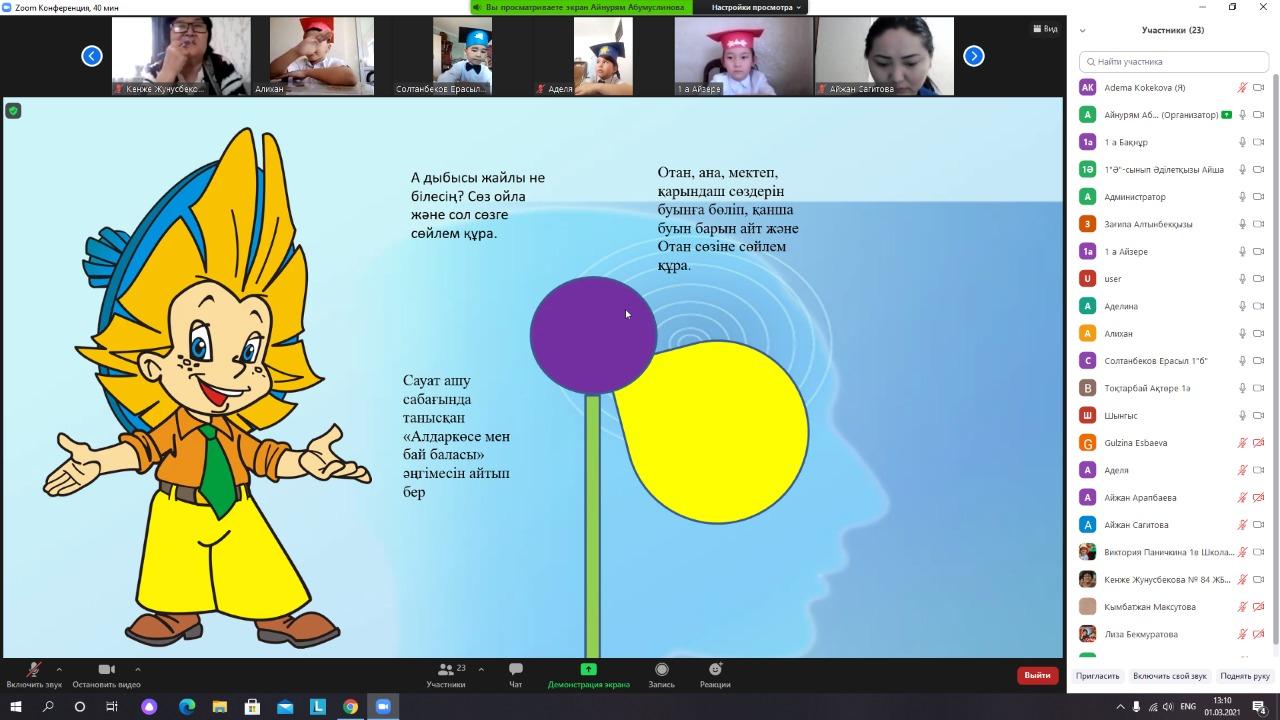Open the Reactions icon
The image size is (1280, 720).
pyautogui.click(x=715, y=670)
